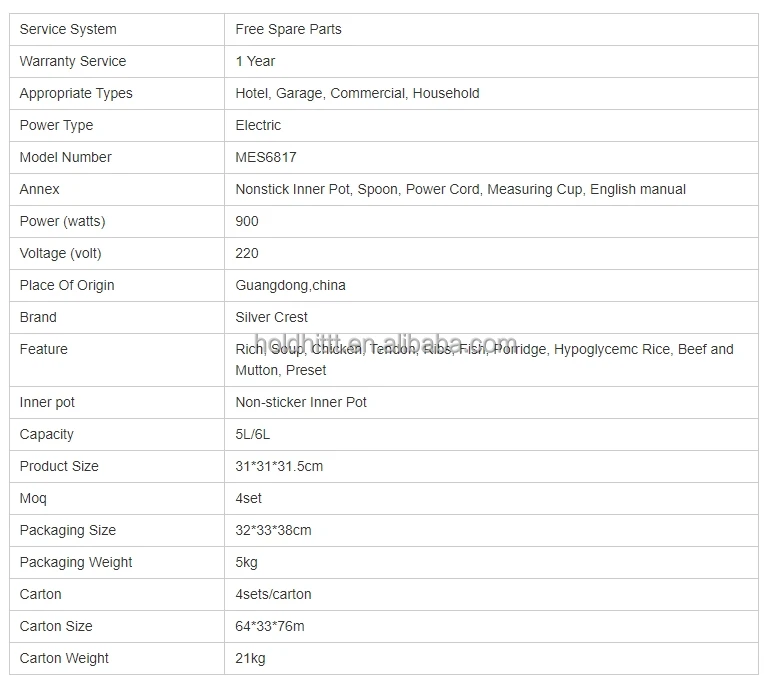
Task: Click the "21kg" carton weight value
Action: point(250,658)
